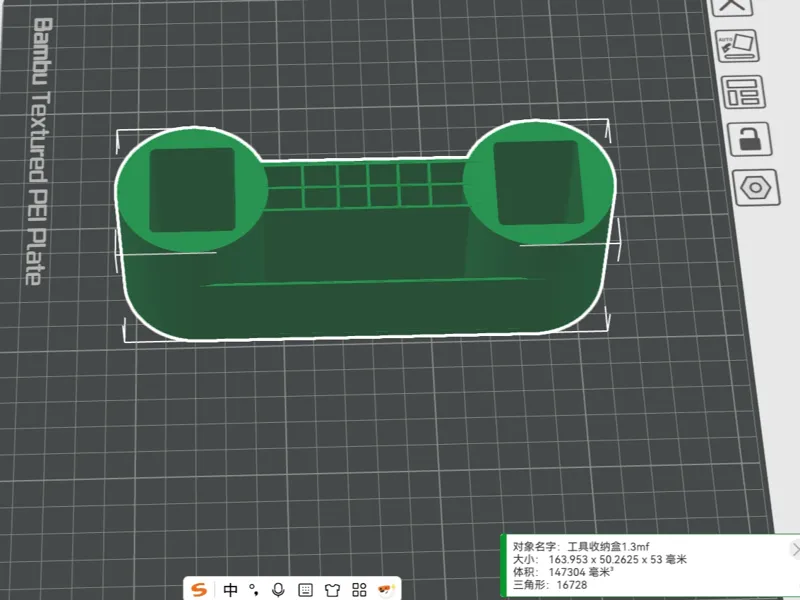Click the cartoon avatar icon in input bar
The width and height of the screenshot is (800, 600).
point(386,590)
